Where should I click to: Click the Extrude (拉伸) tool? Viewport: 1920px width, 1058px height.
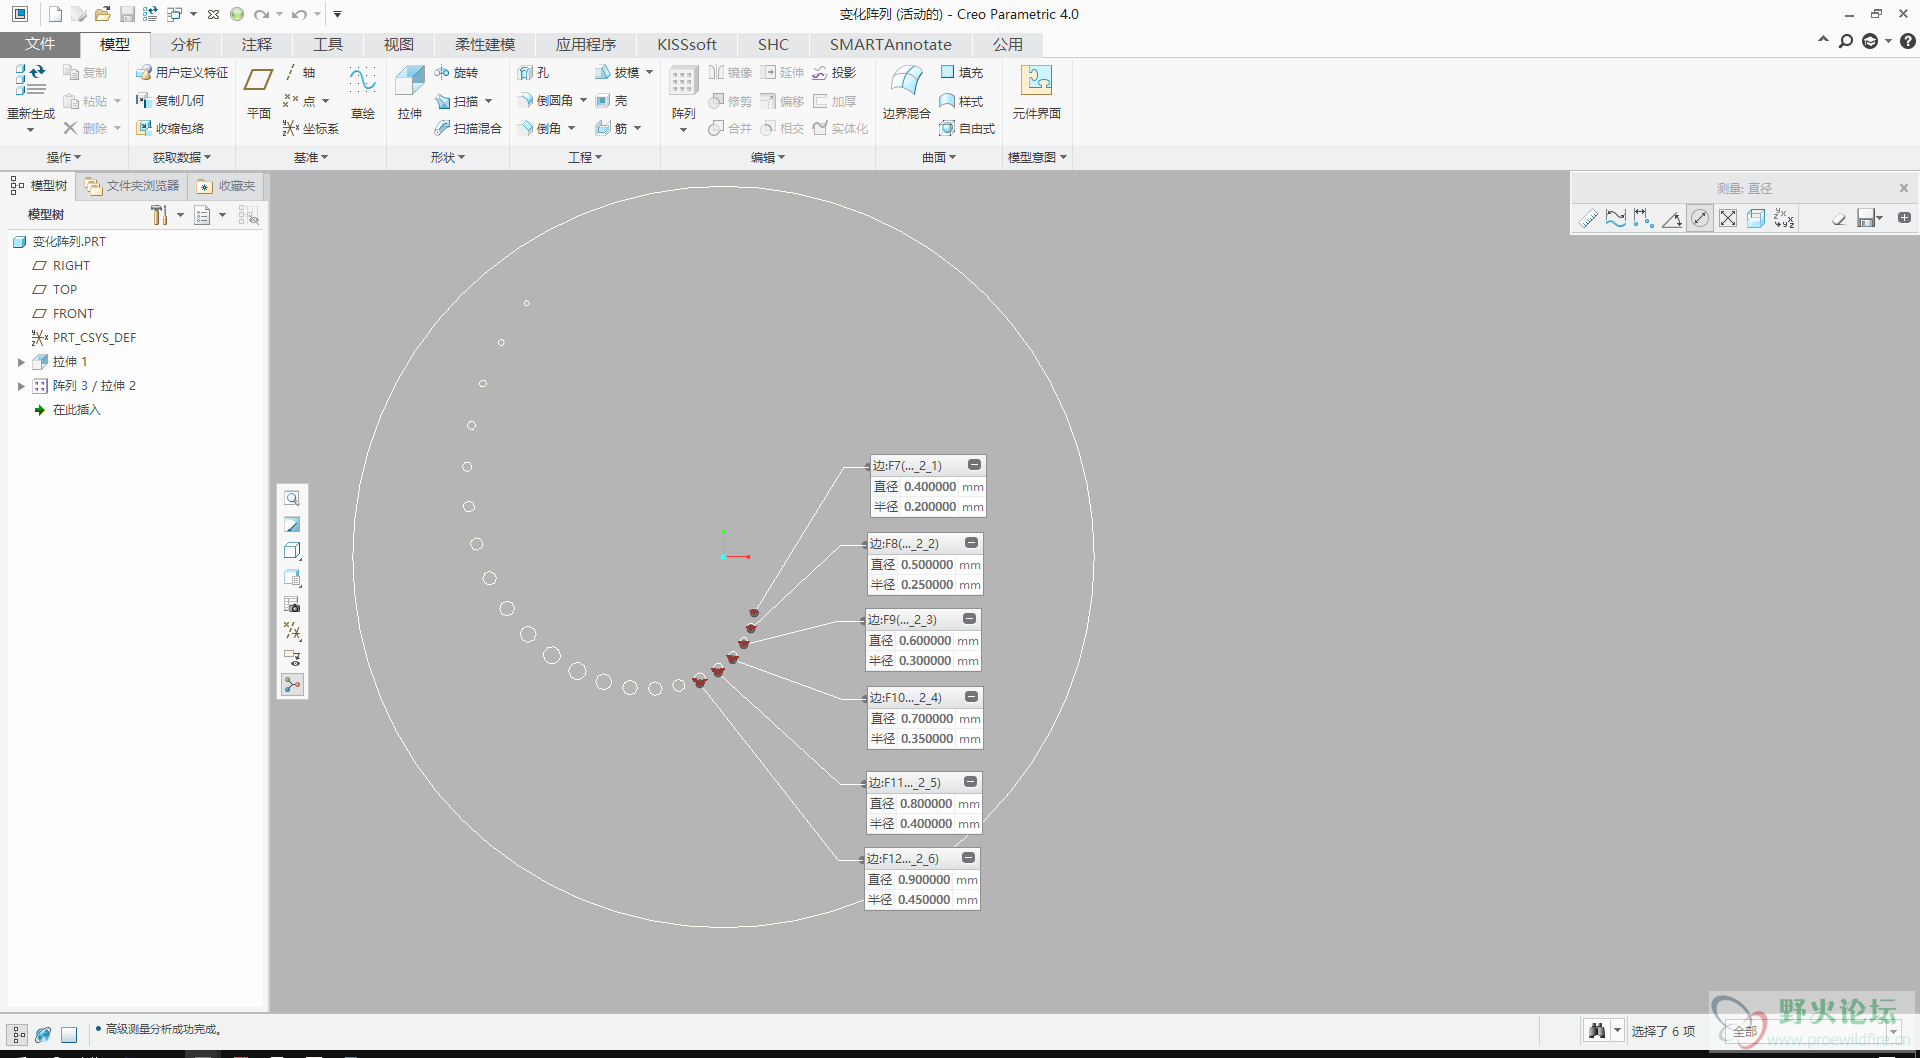click(410, 80)
